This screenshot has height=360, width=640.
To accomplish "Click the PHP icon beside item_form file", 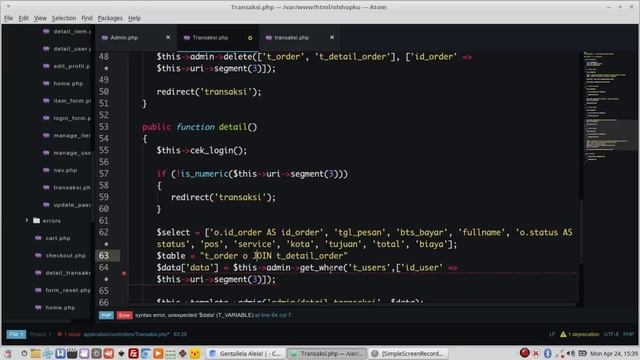I will [46, 101].
